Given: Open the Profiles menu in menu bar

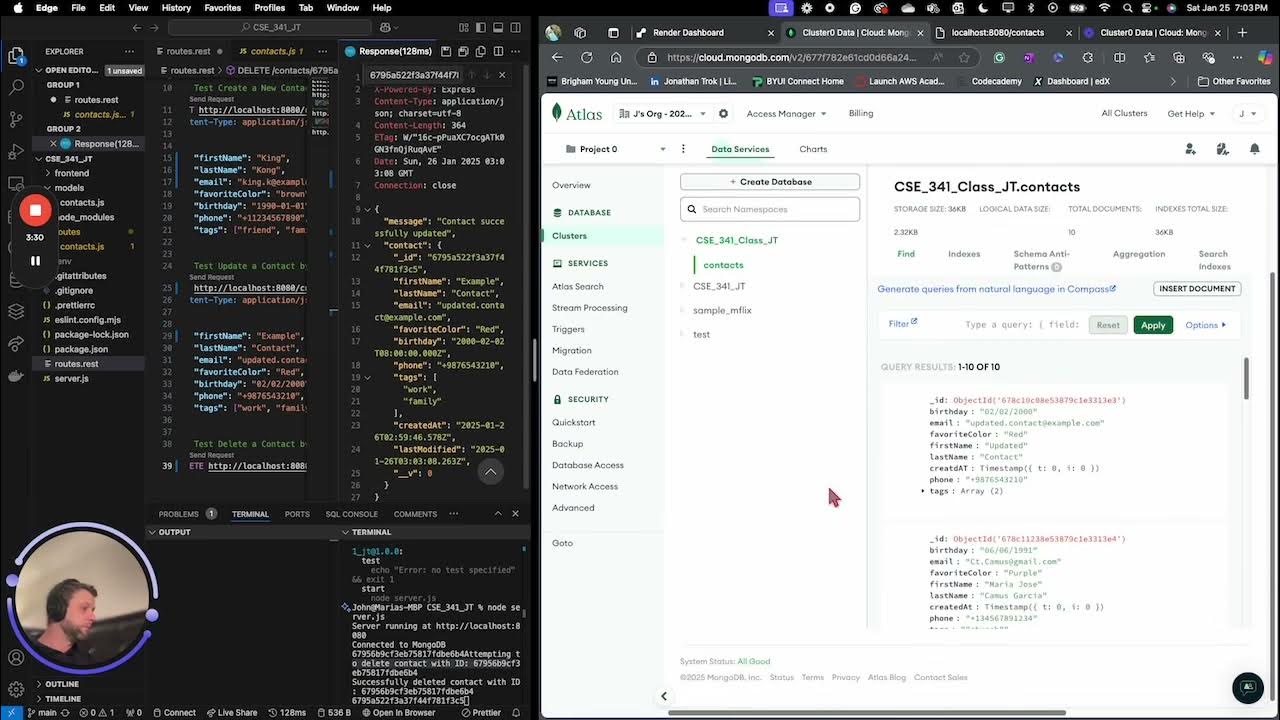Looking at the screenshot, I should pyautogui.click(x=269, y=7).
